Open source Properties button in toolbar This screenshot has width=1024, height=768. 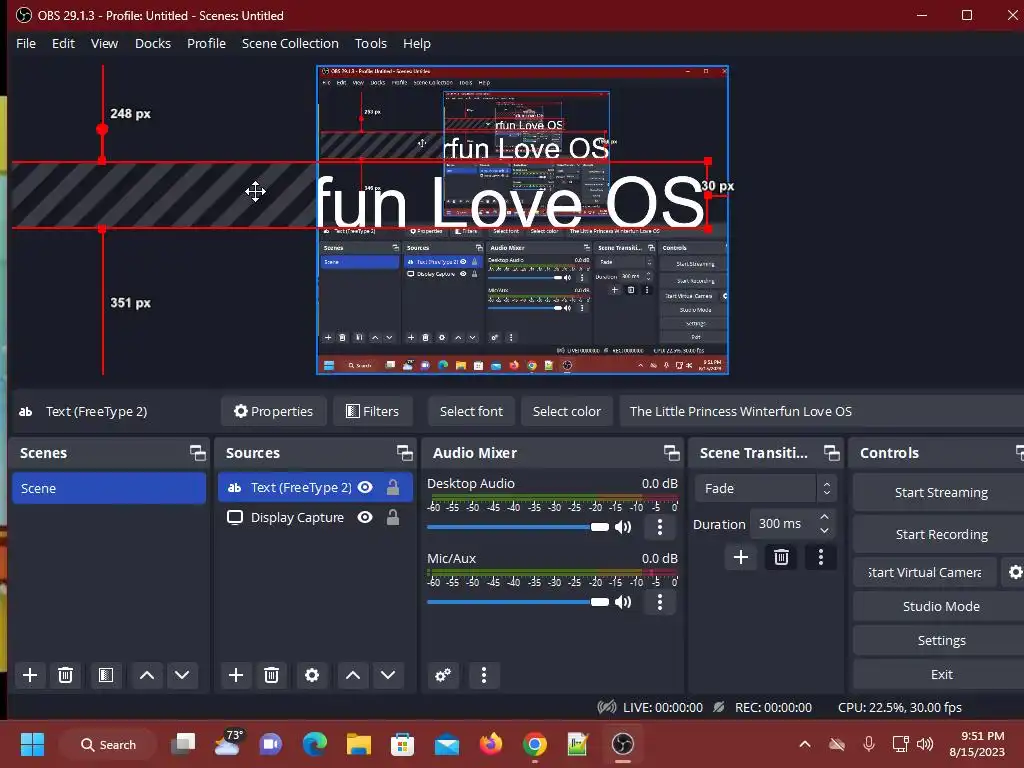274,411
